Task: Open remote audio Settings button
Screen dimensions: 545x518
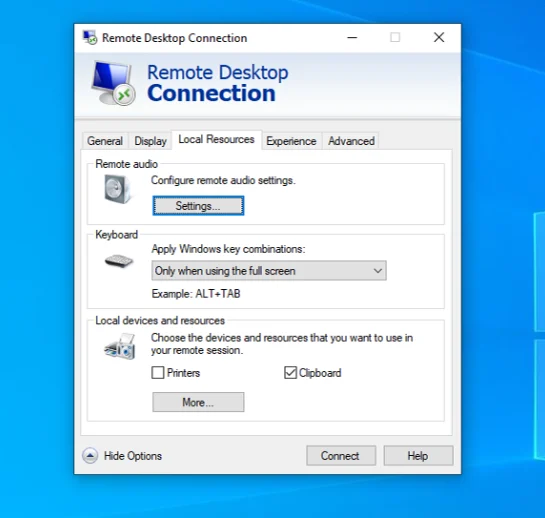Action: tap(198, 206)
